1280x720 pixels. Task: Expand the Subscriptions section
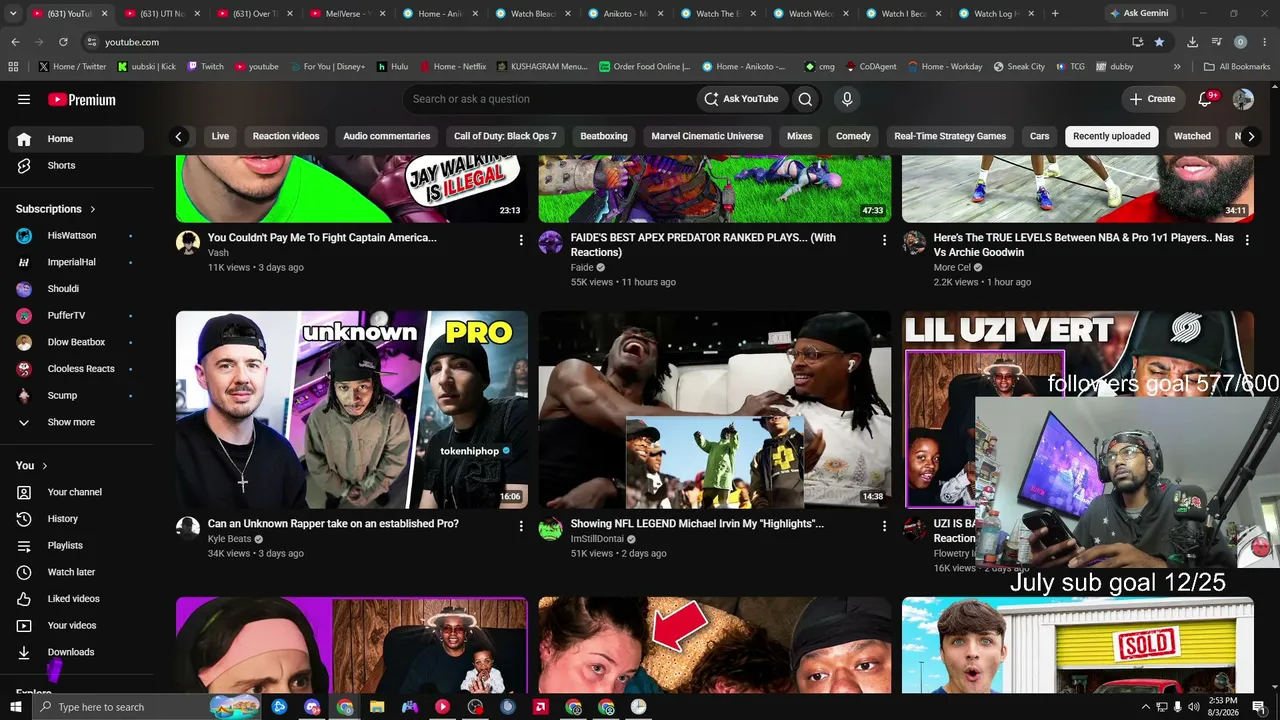pyautogui.click(x=56, y=209)
